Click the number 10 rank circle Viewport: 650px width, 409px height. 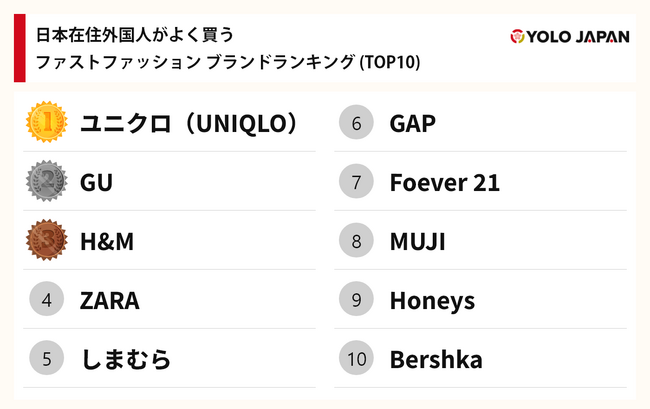pyautogui.click(x=356, y=359)
